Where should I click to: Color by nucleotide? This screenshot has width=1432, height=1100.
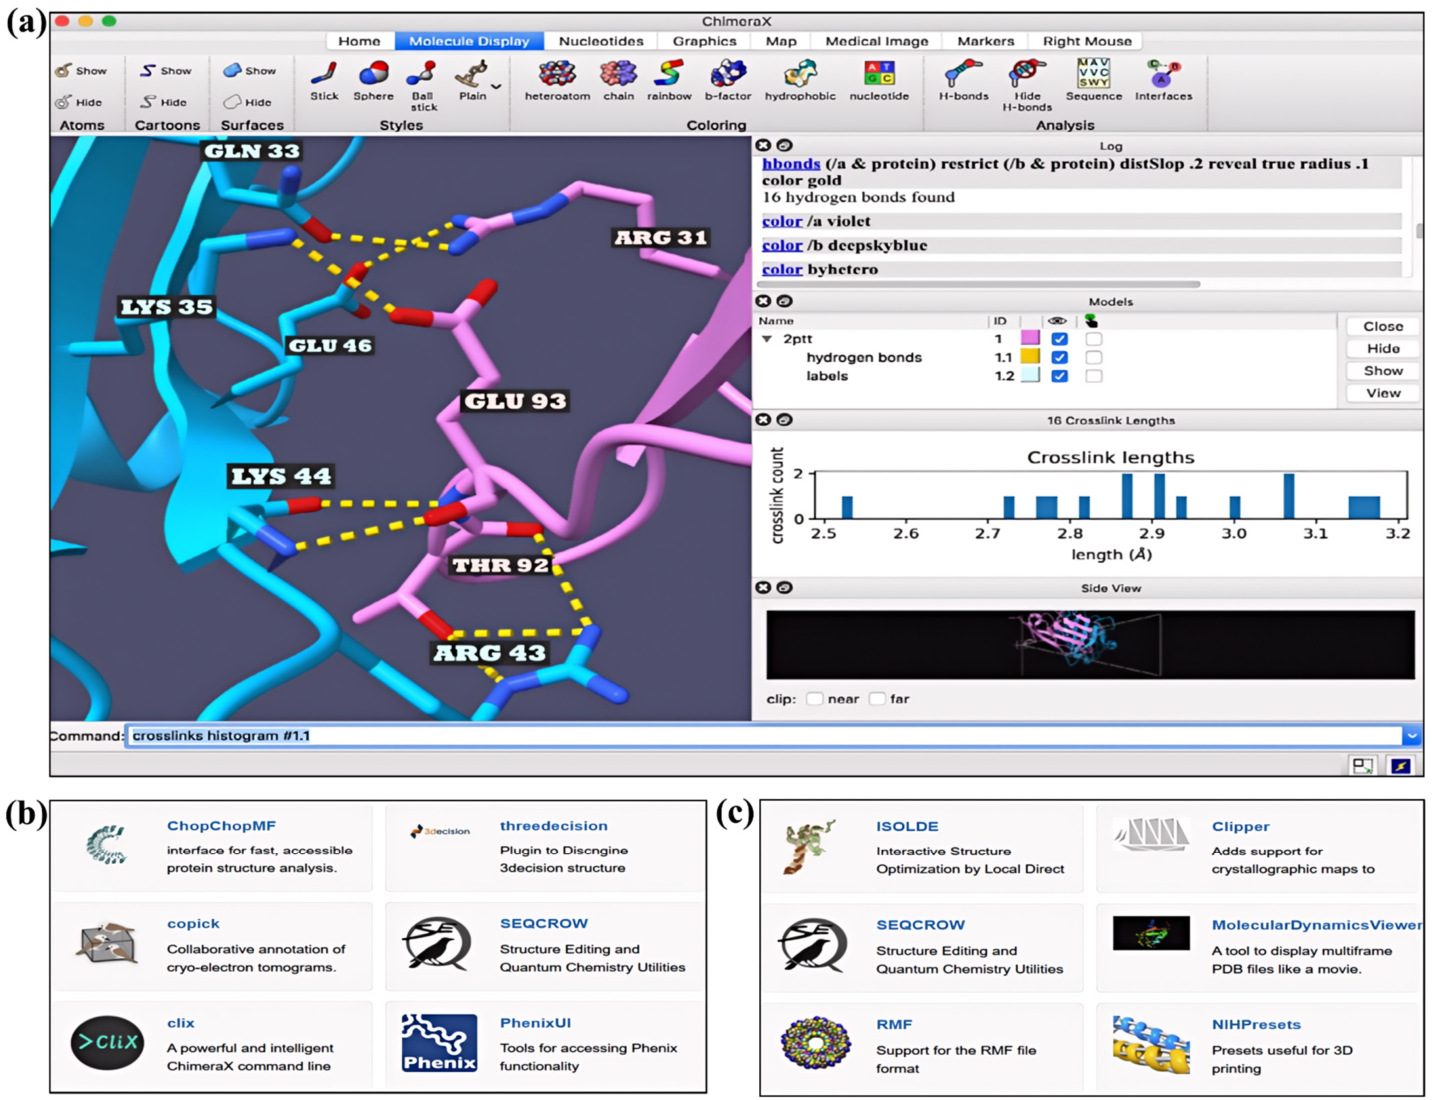tap(879, 73)
